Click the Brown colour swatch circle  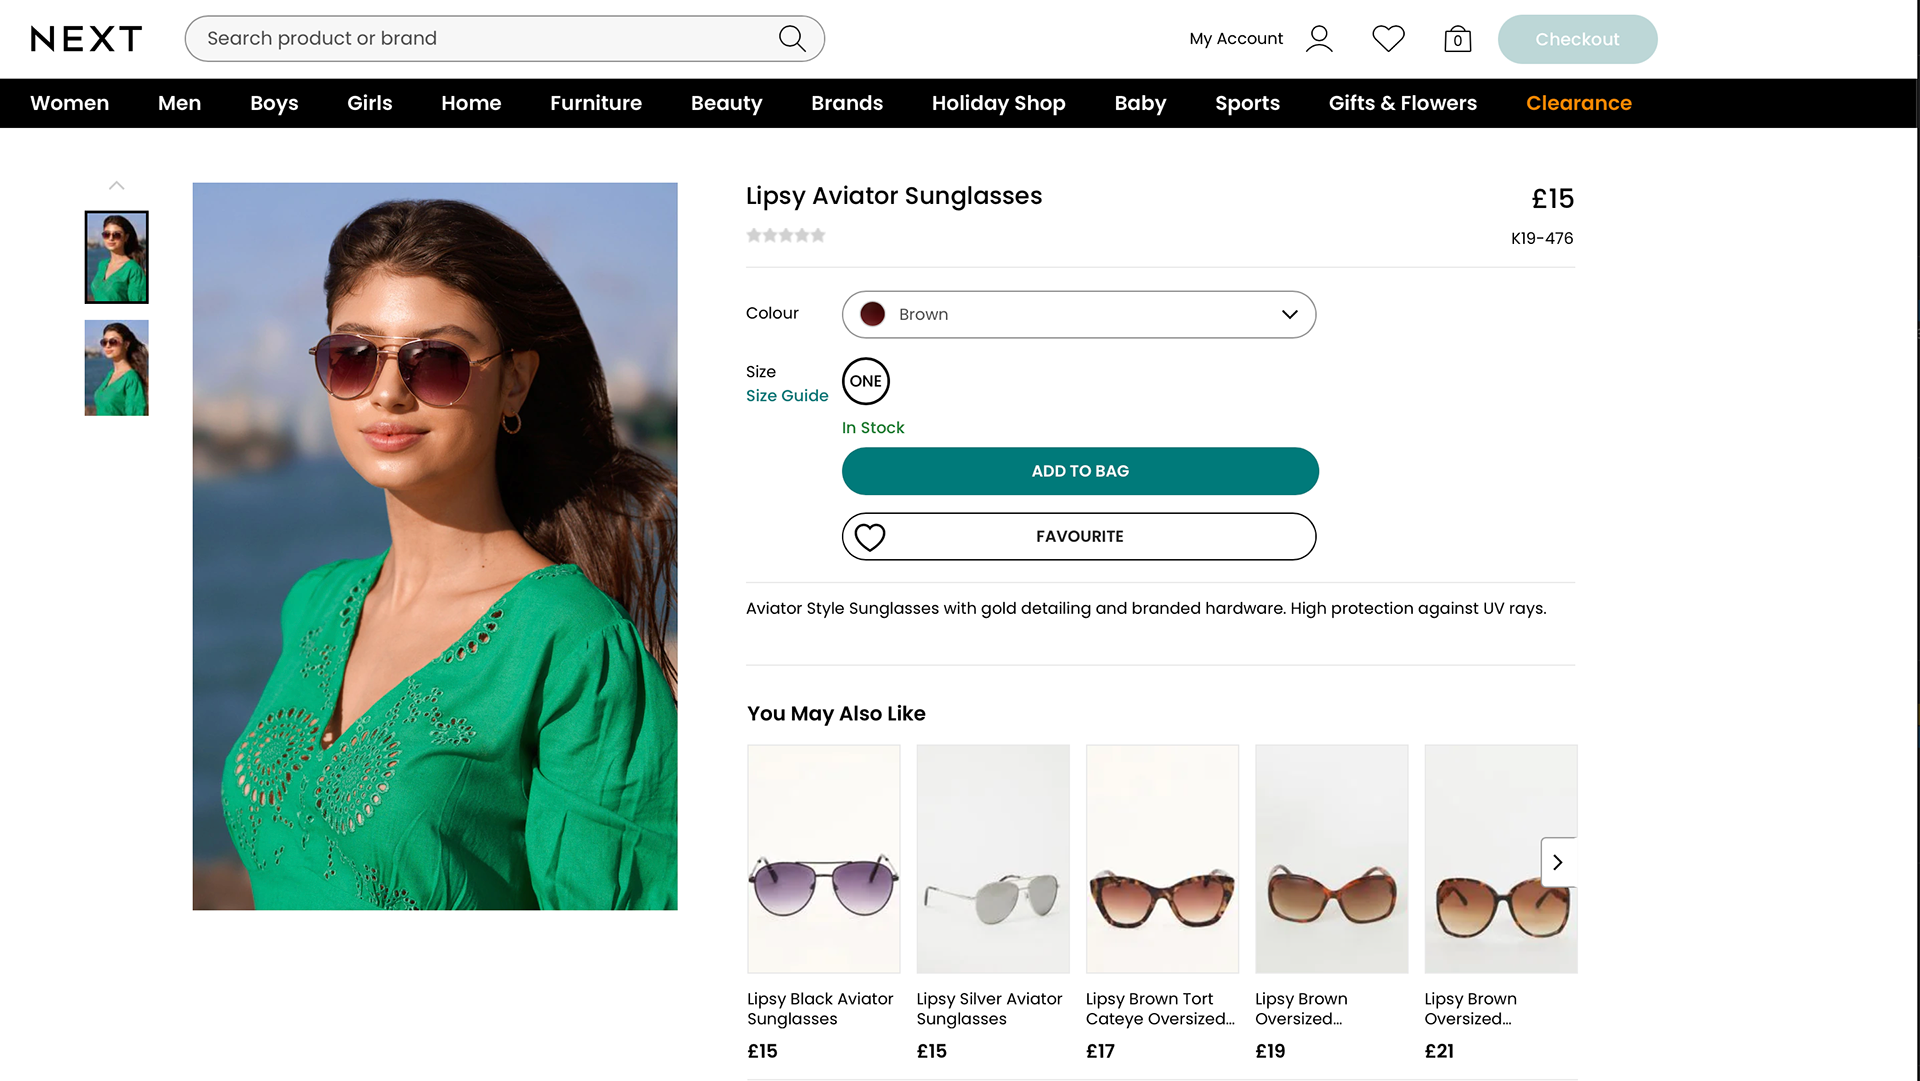(872, 314)
